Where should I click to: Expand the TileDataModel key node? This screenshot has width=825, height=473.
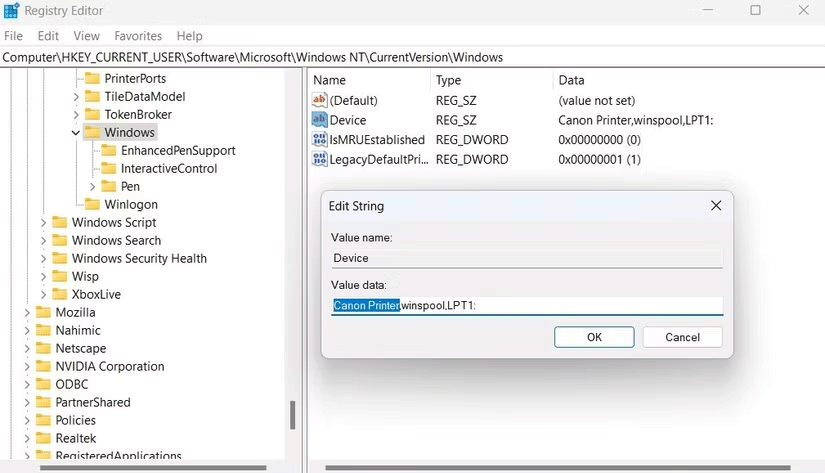[x=76, y=97]
